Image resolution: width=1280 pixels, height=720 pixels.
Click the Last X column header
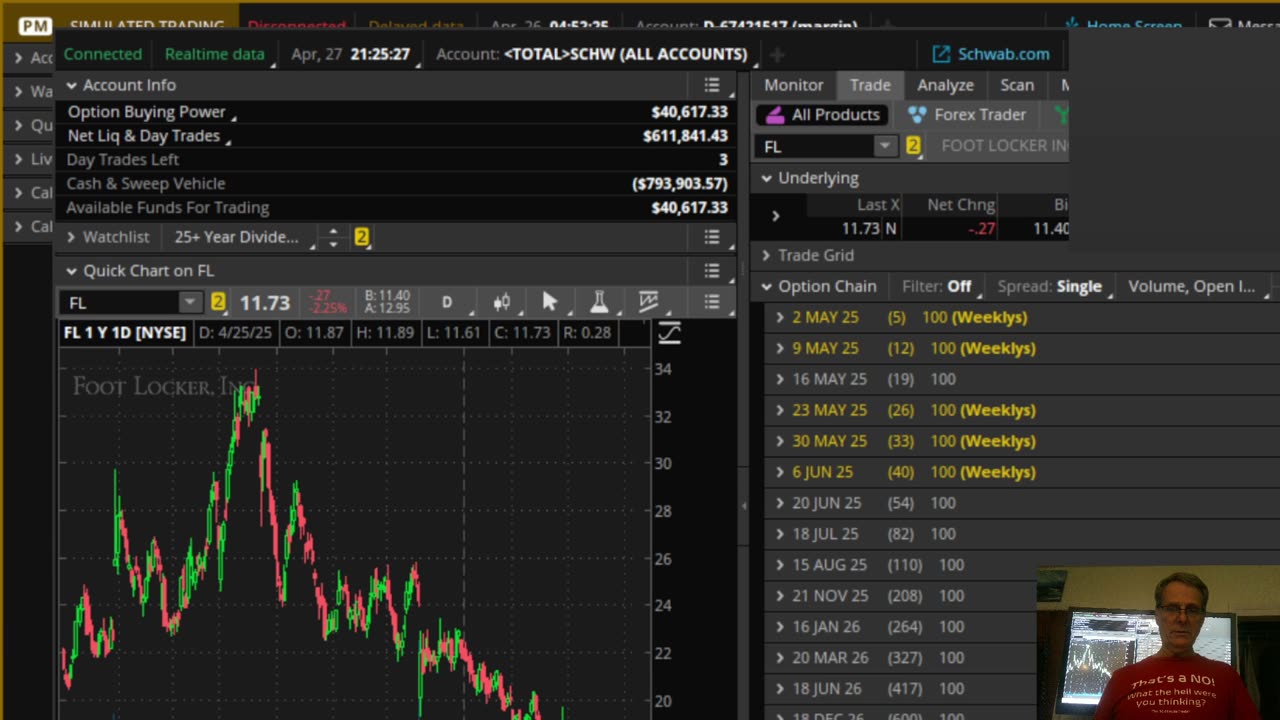pyautogui.click(x=878, y=205)
